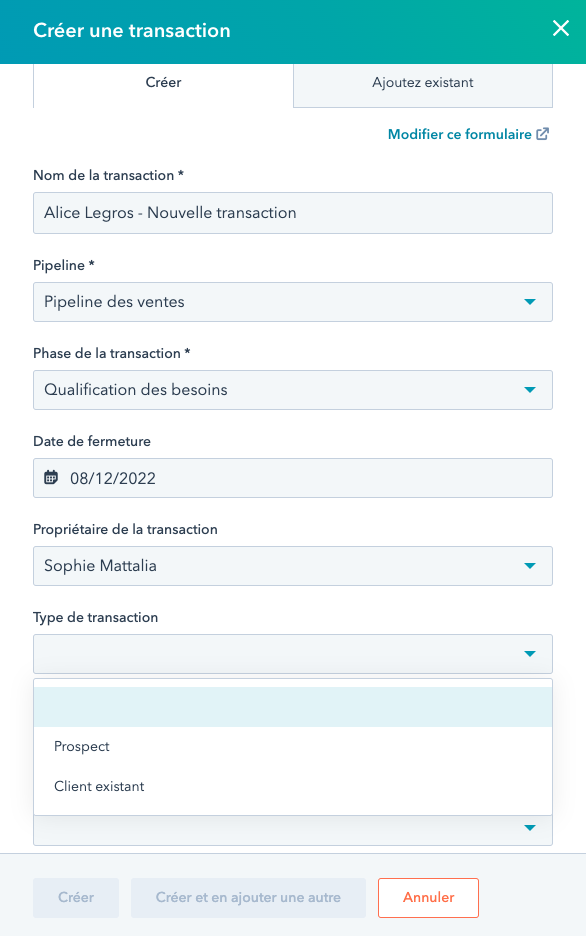586x936 pixels.
Task: Click the external link icon next to Modifier ce formulaire
Action: click(541, 133)
